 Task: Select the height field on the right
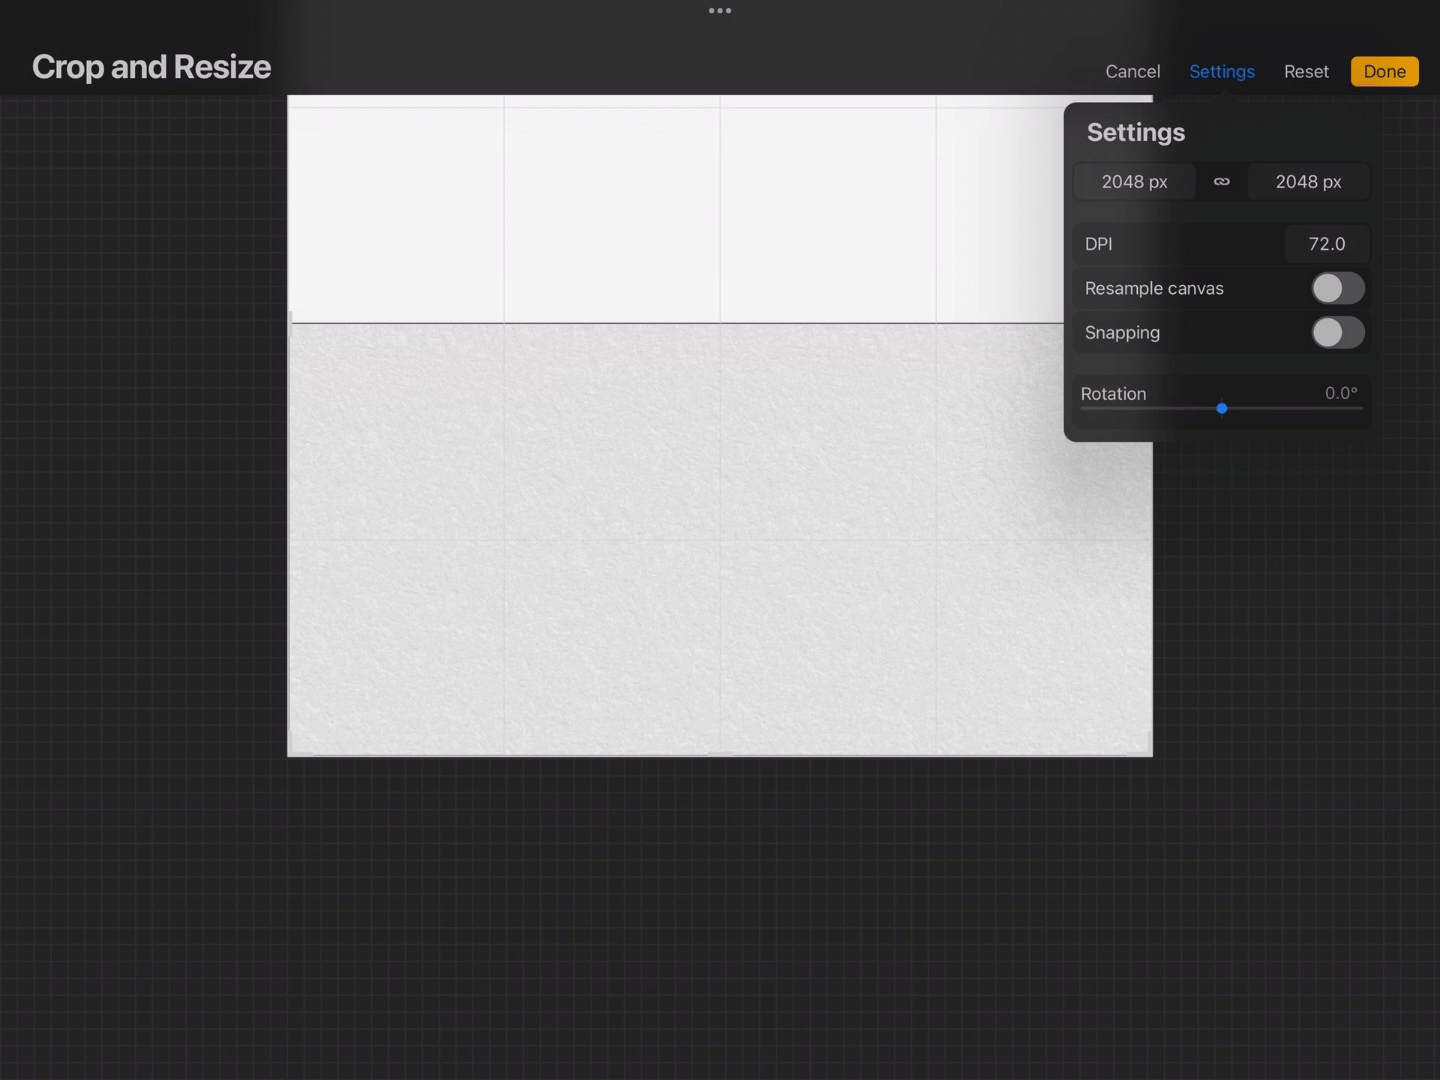click(1308, 182)
